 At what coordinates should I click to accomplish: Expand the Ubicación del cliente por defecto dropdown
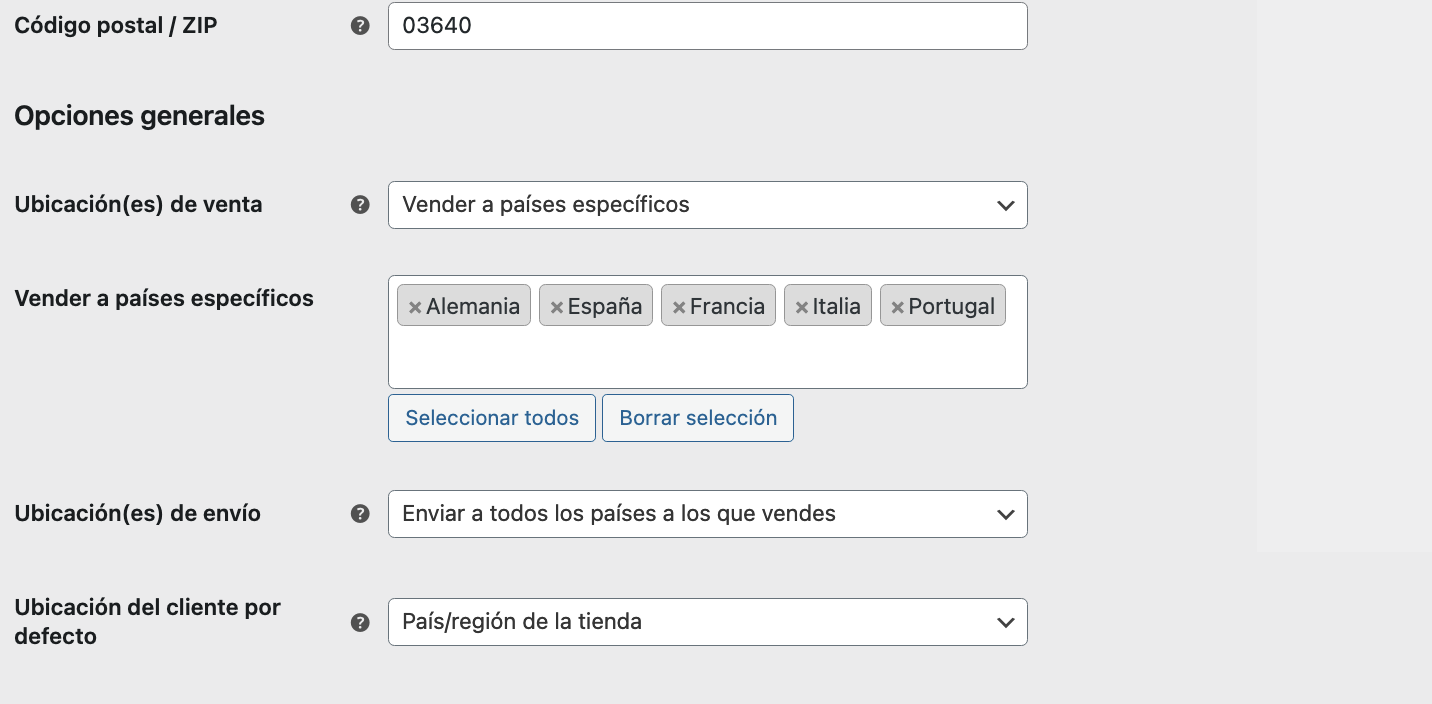[x=707, y=622]
